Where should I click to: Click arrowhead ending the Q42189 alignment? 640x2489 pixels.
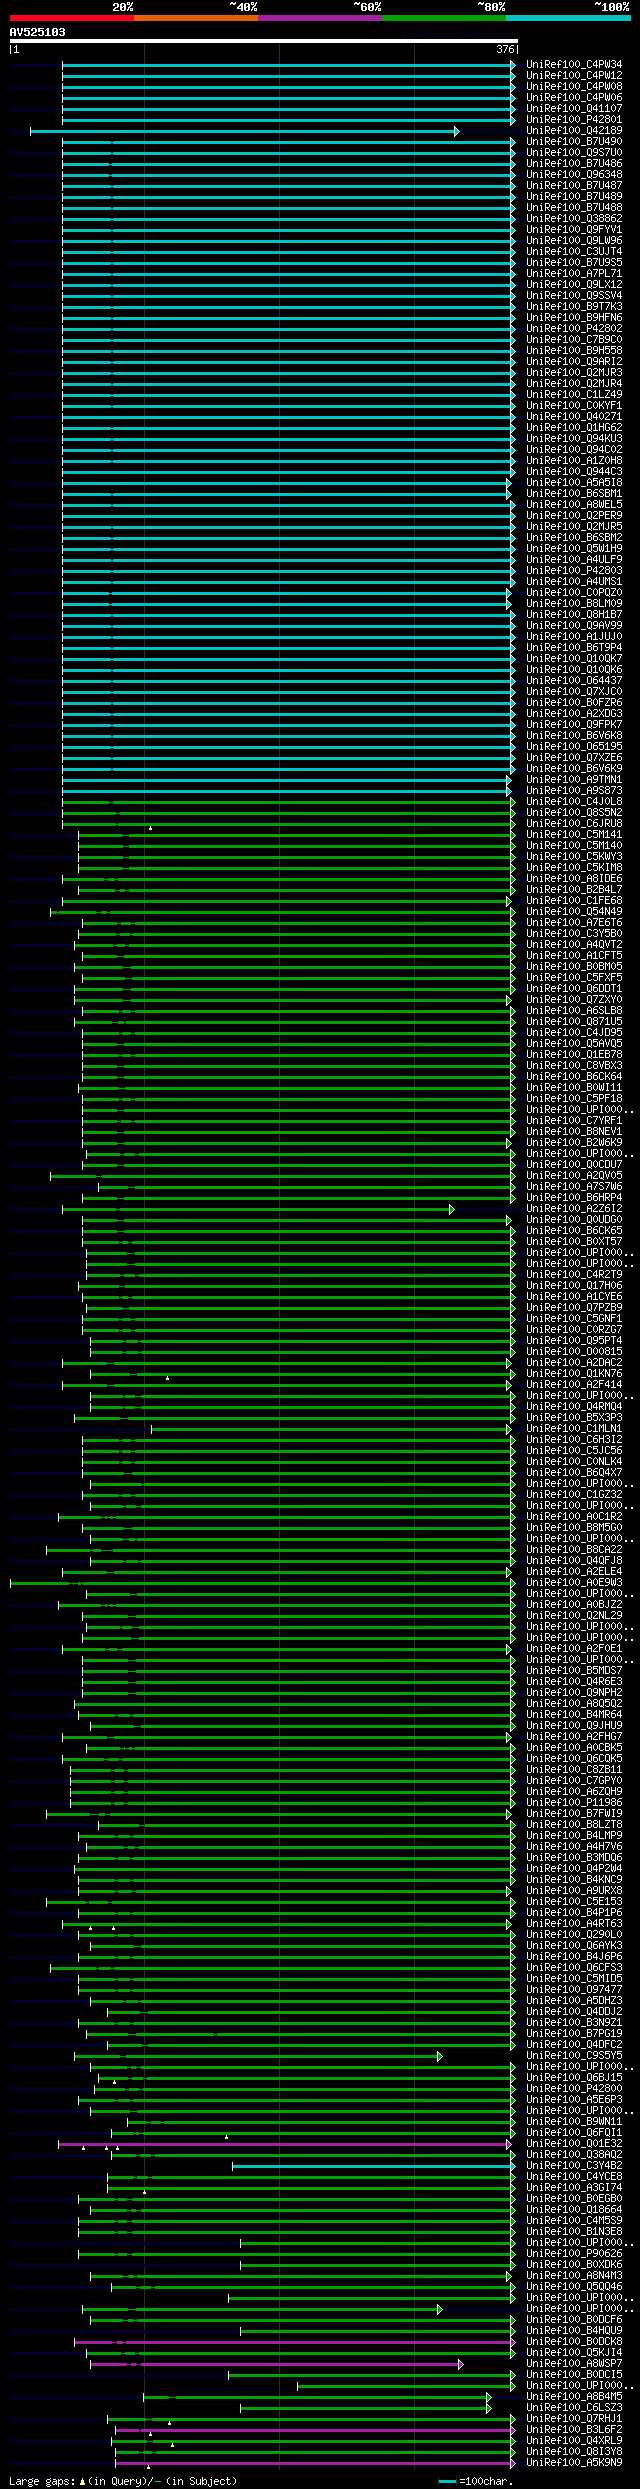tap(457, 131)
